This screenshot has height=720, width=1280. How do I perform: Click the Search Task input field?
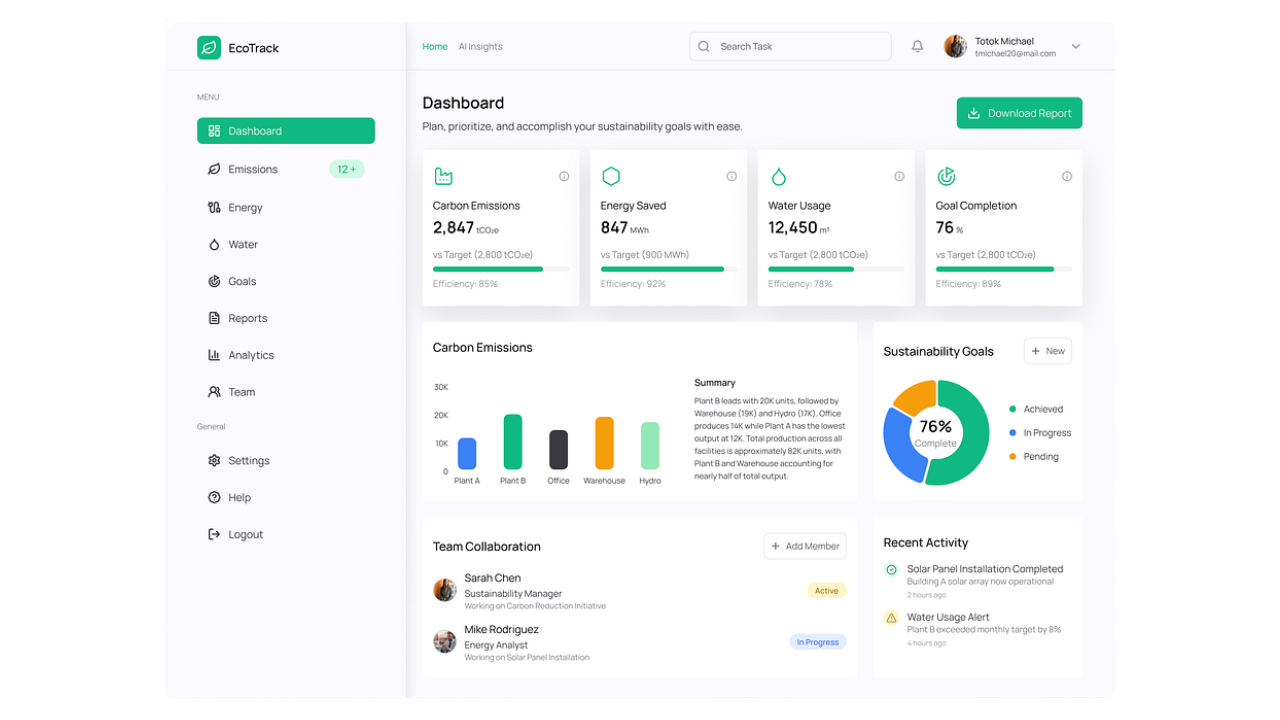790,46
